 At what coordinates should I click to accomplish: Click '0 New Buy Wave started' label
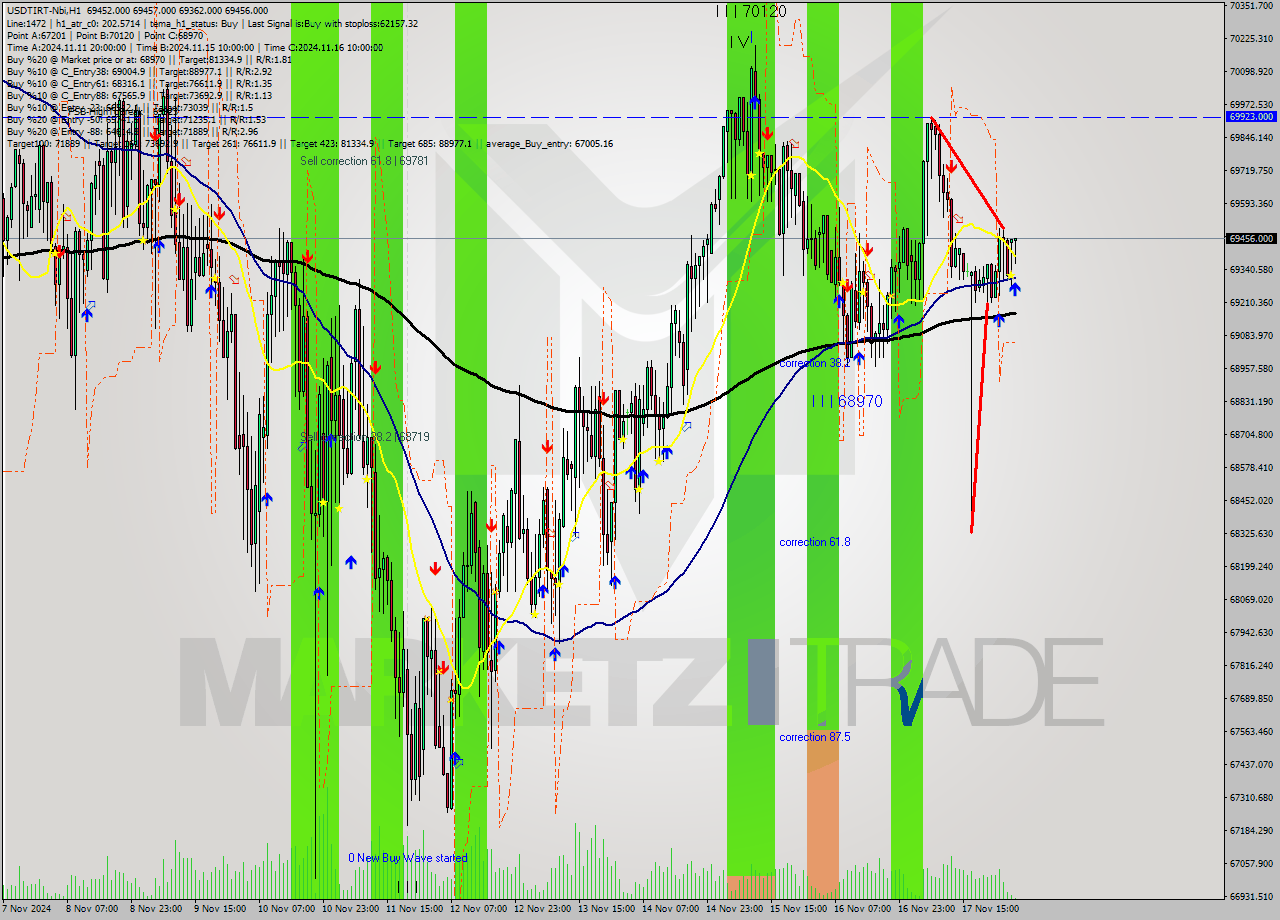point(407,858)
